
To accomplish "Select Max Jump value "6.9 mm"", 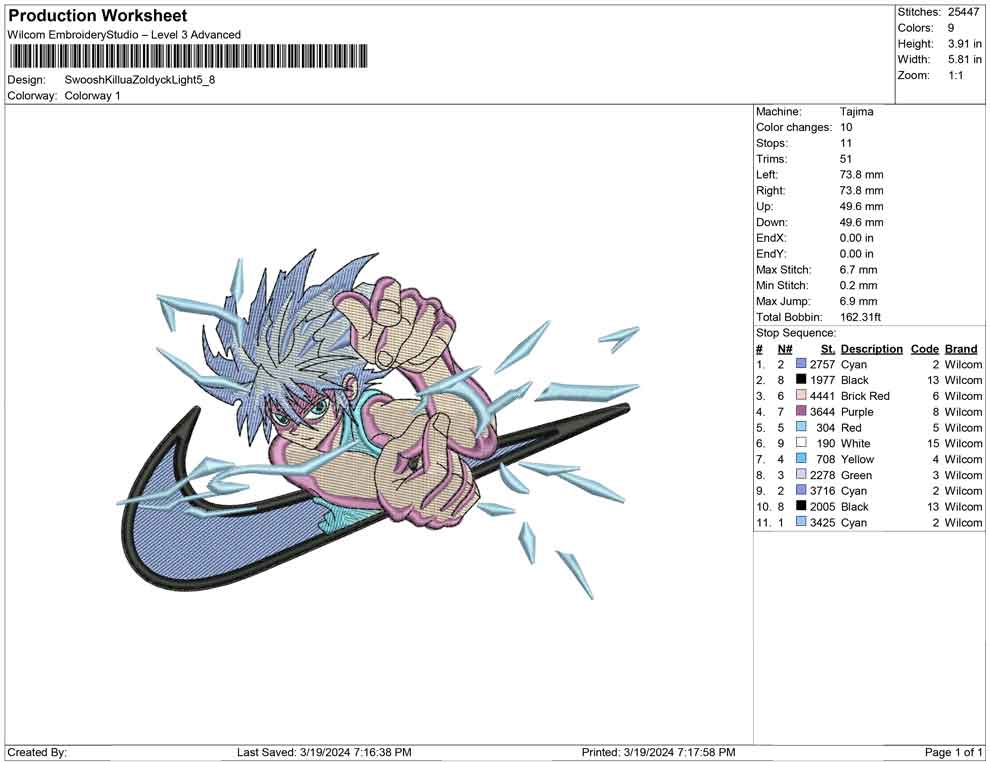I will pyautogui.click(x=858, y=301).
